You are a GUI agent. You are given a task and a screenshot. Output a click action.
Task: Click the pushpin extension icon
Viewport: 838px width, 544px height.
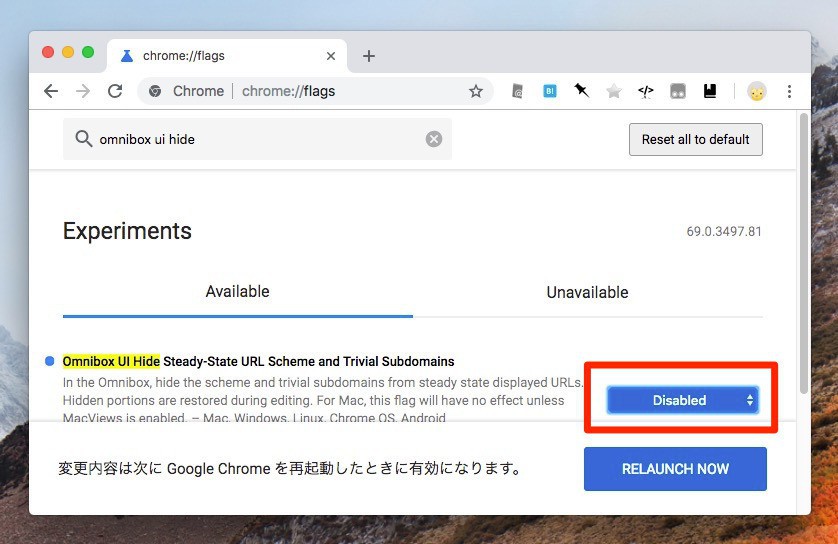(581, 91)
